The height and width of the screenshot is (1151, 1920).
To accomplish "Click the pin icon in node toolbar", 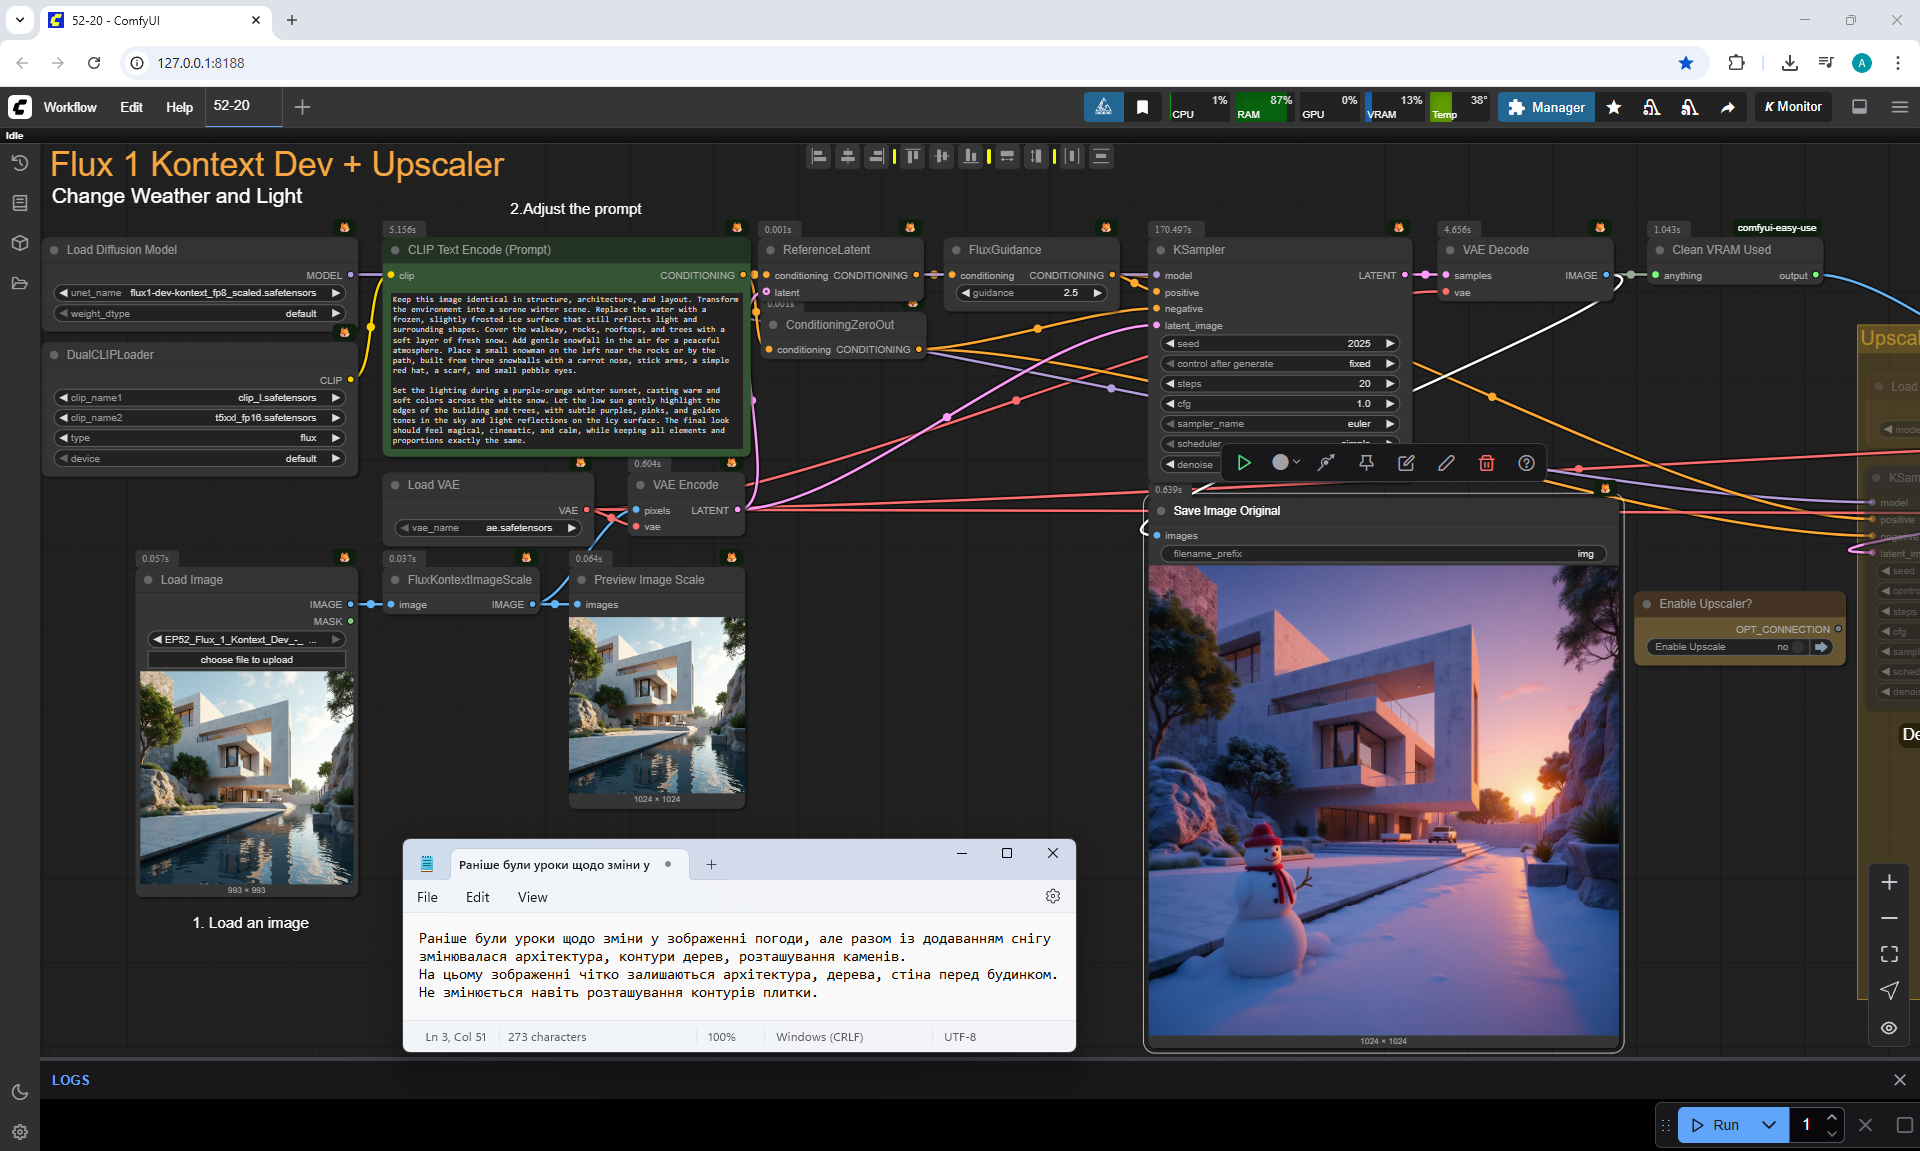I will coord(1366,463).
